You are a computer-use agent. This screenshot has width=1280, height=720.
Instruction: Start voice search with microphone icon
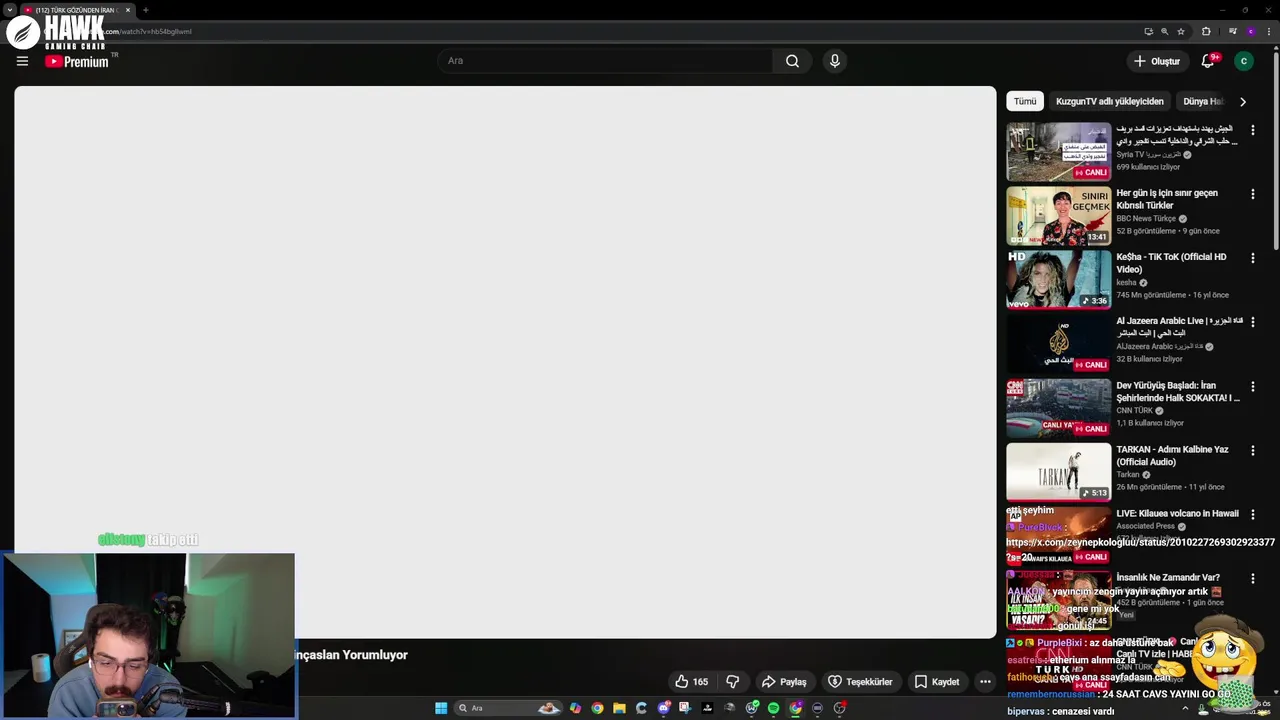835,61
